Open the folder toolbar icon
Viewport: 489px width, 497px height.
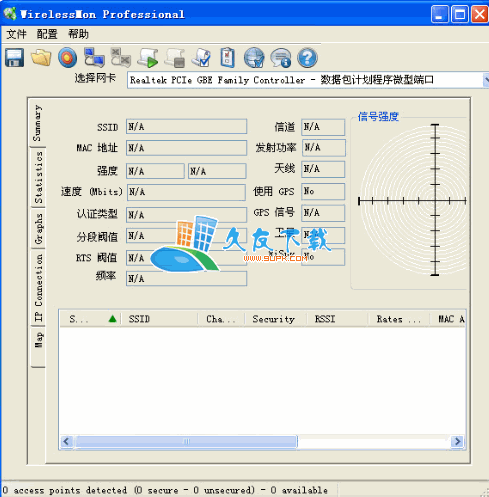tap(41, 58)
